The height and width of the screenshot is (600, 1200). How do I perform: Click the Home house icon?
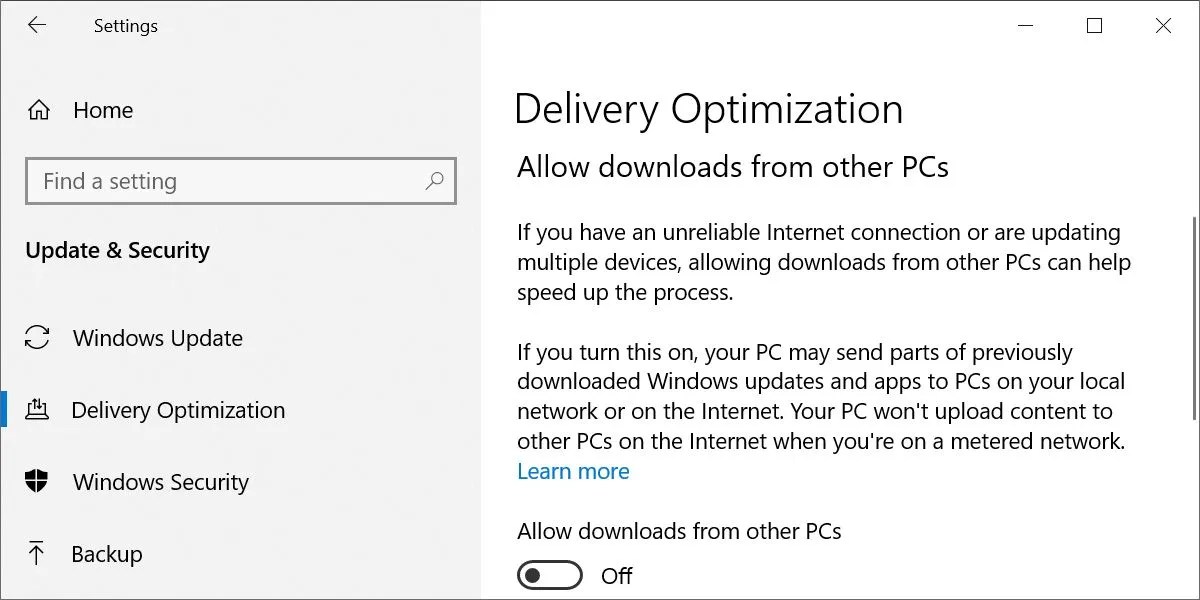tap(38, 110)
